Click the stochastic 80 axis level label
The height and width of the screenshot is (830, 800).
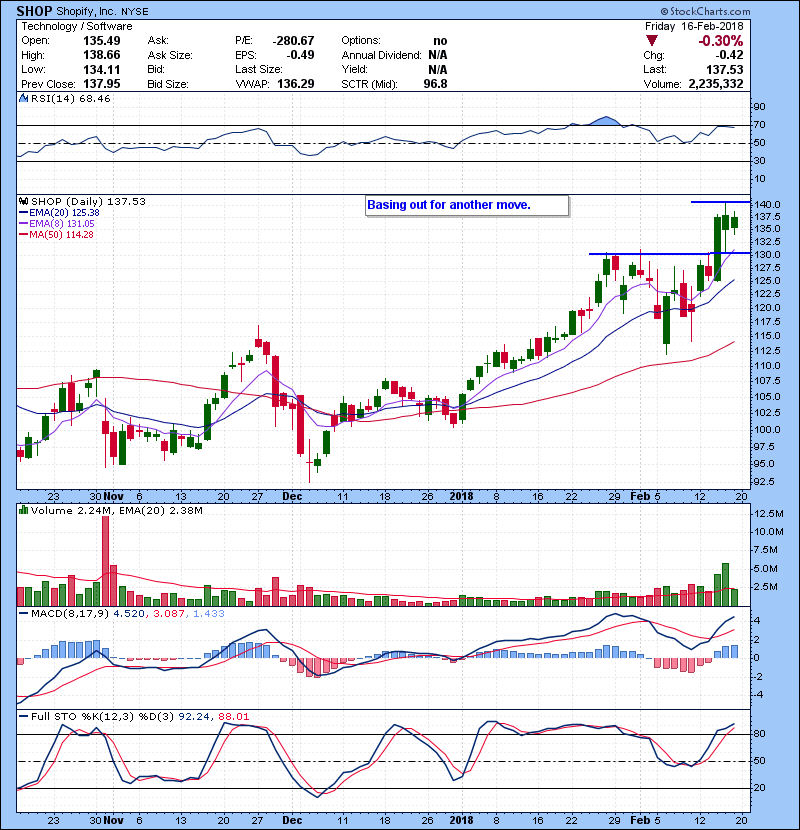coord(760,734)
